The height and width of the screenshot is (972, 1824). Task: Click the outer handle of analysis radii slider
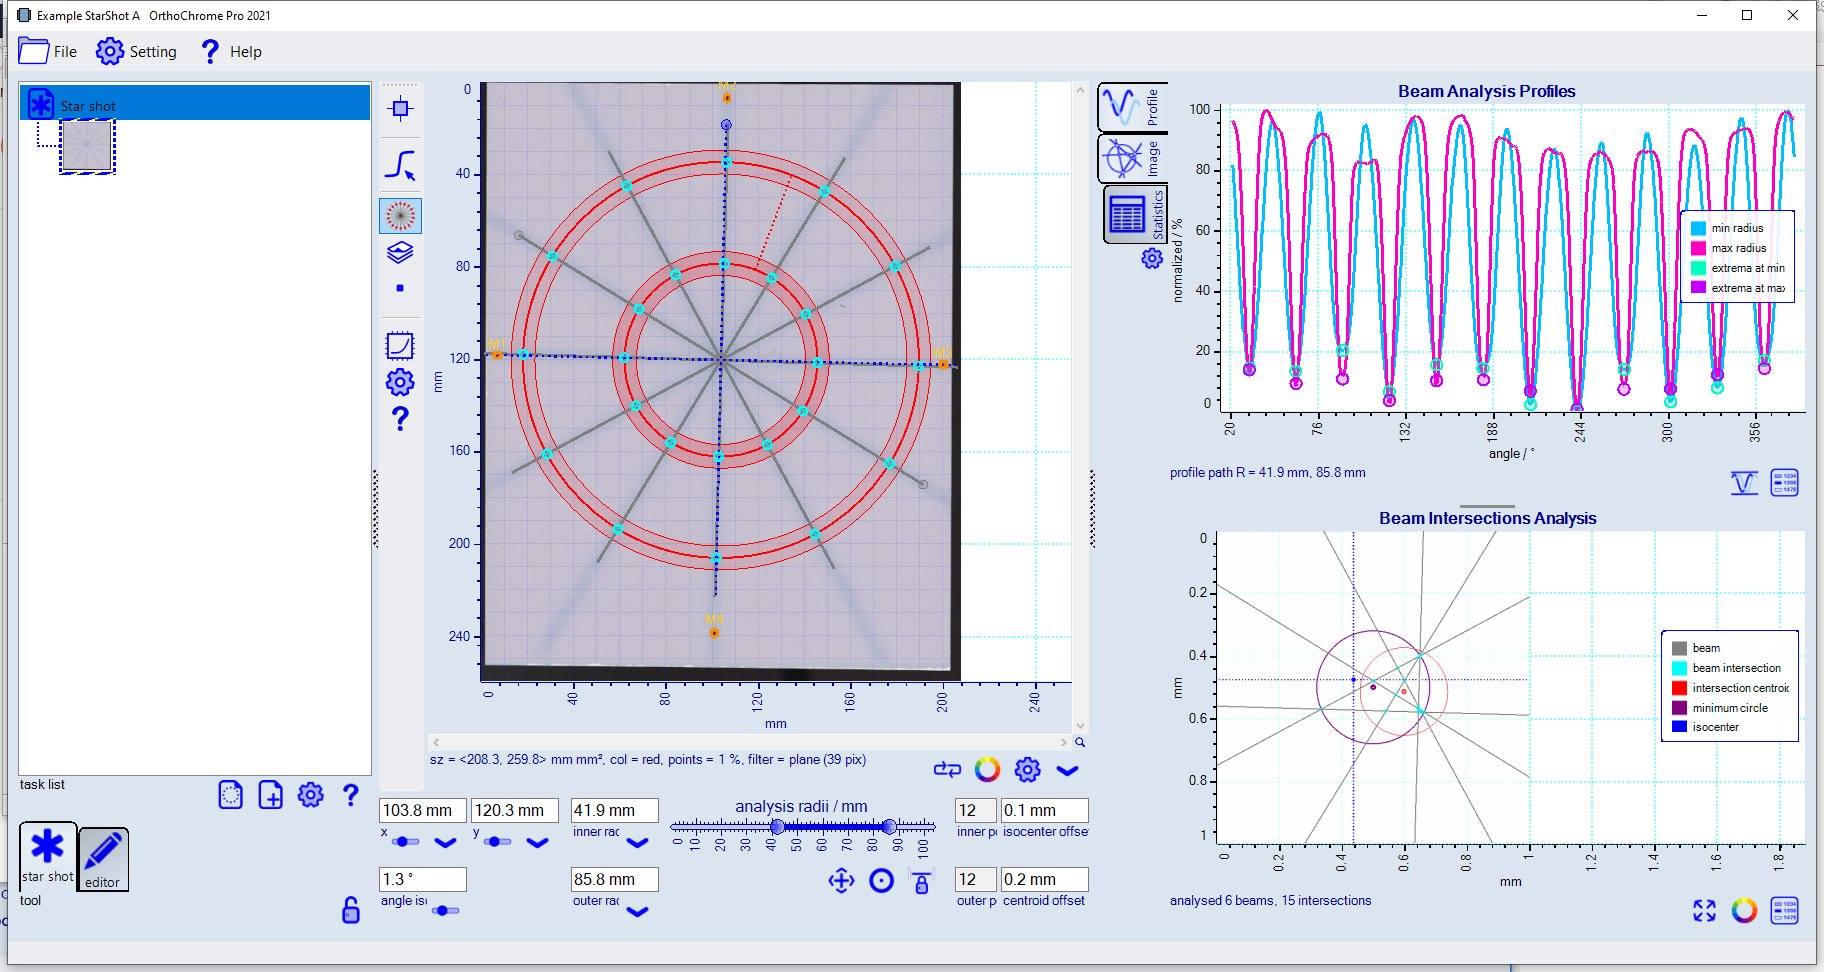click(x=888, y=826)
